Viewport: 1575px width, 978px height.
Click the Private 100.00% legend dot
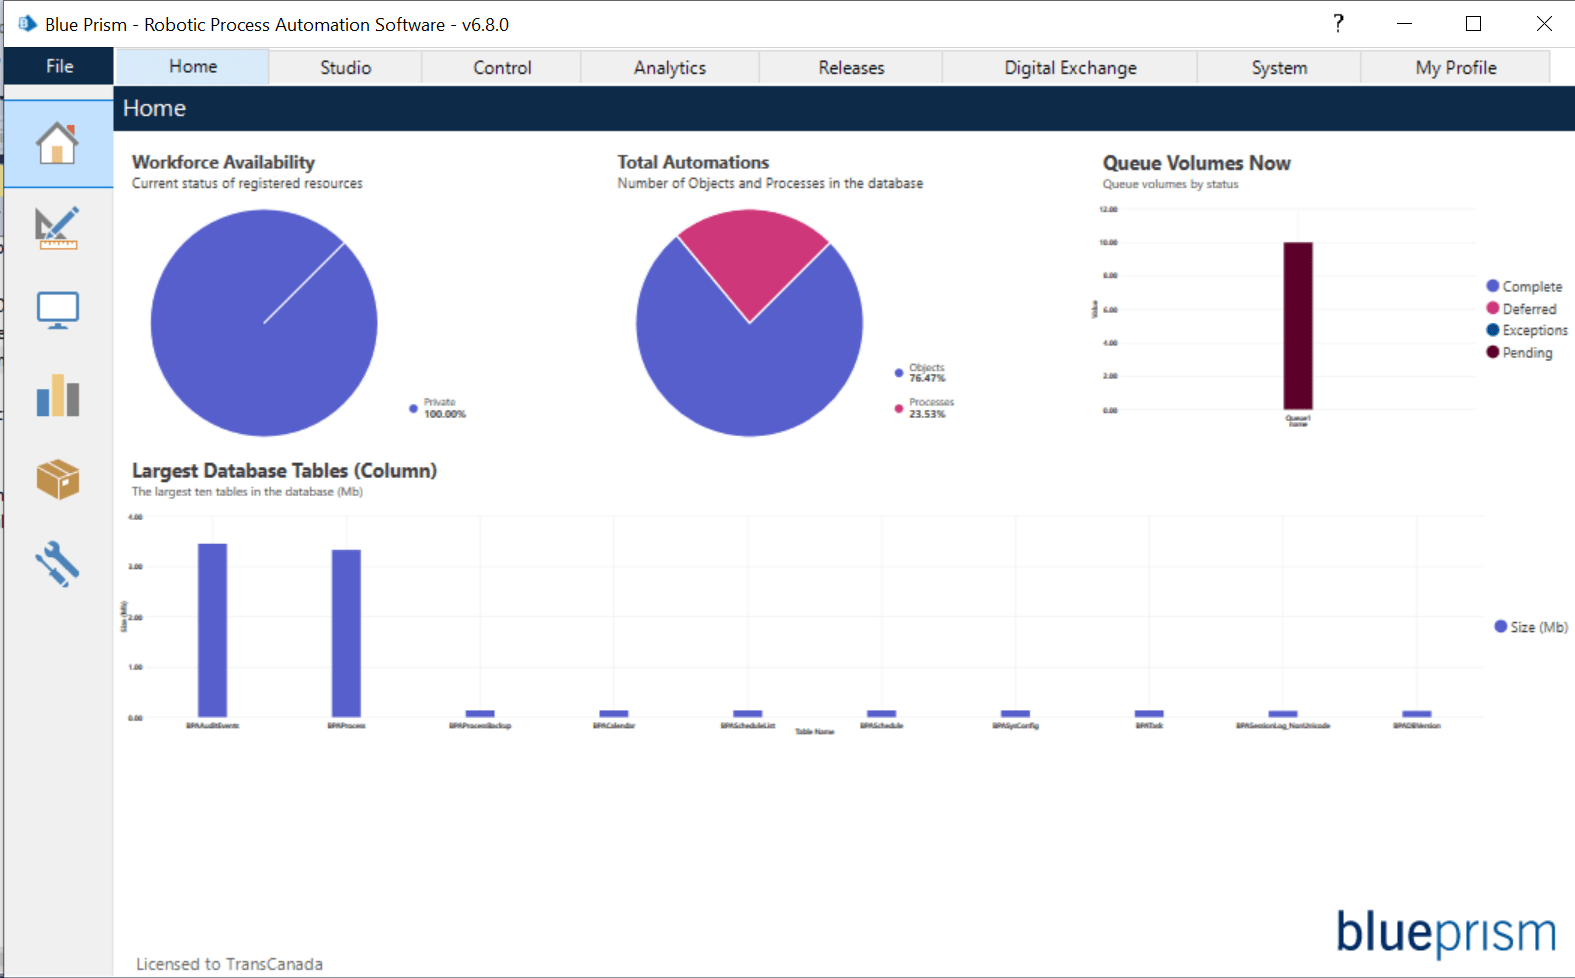click(x=413, y=408)
